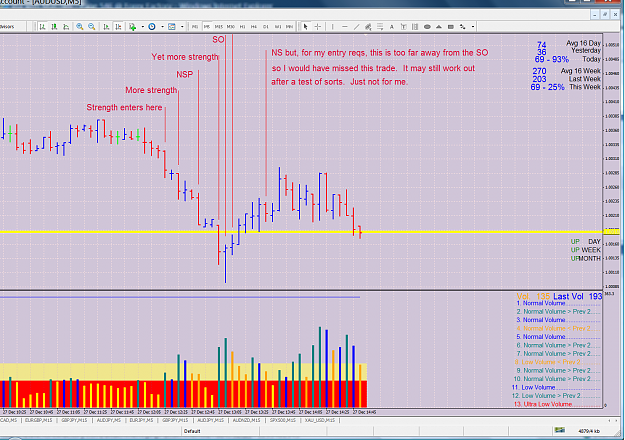This screenshot has width=625, height=440.
Task: Select the 'Yet more strength' chart label
Action: pos(185,57)
